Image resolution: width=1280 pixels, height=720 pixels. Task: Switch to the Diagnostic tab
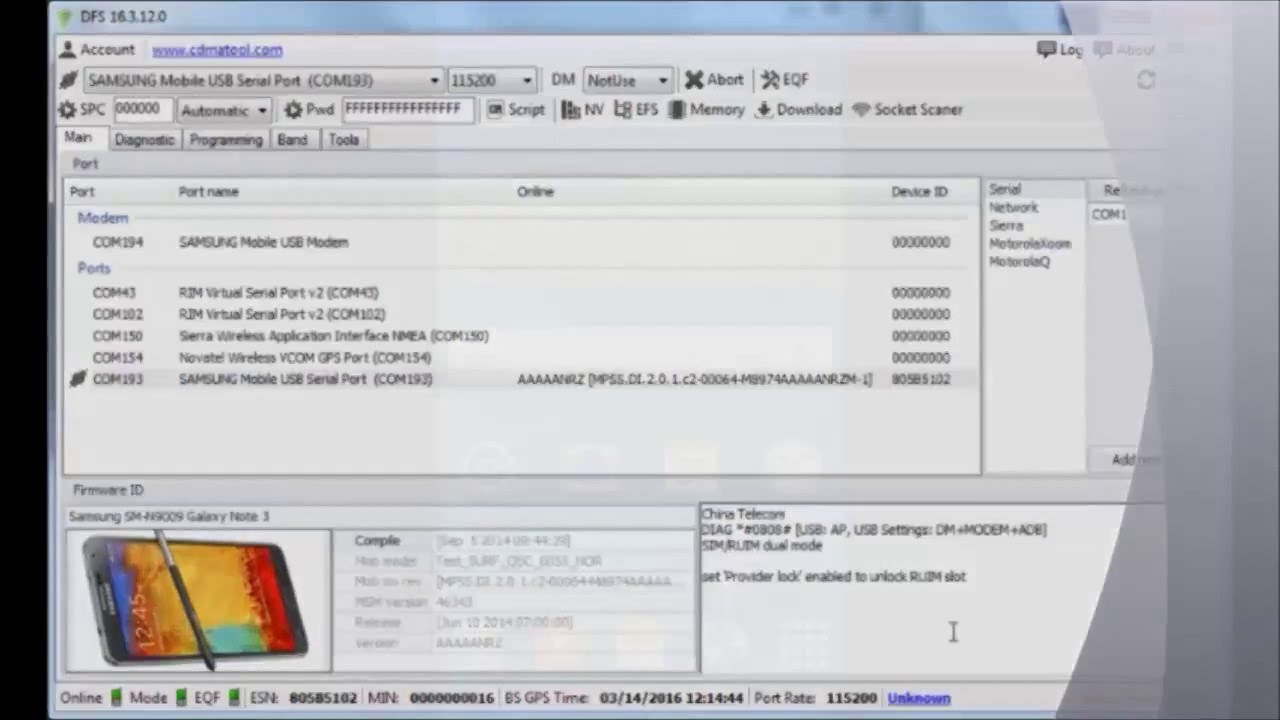(144, 140)
